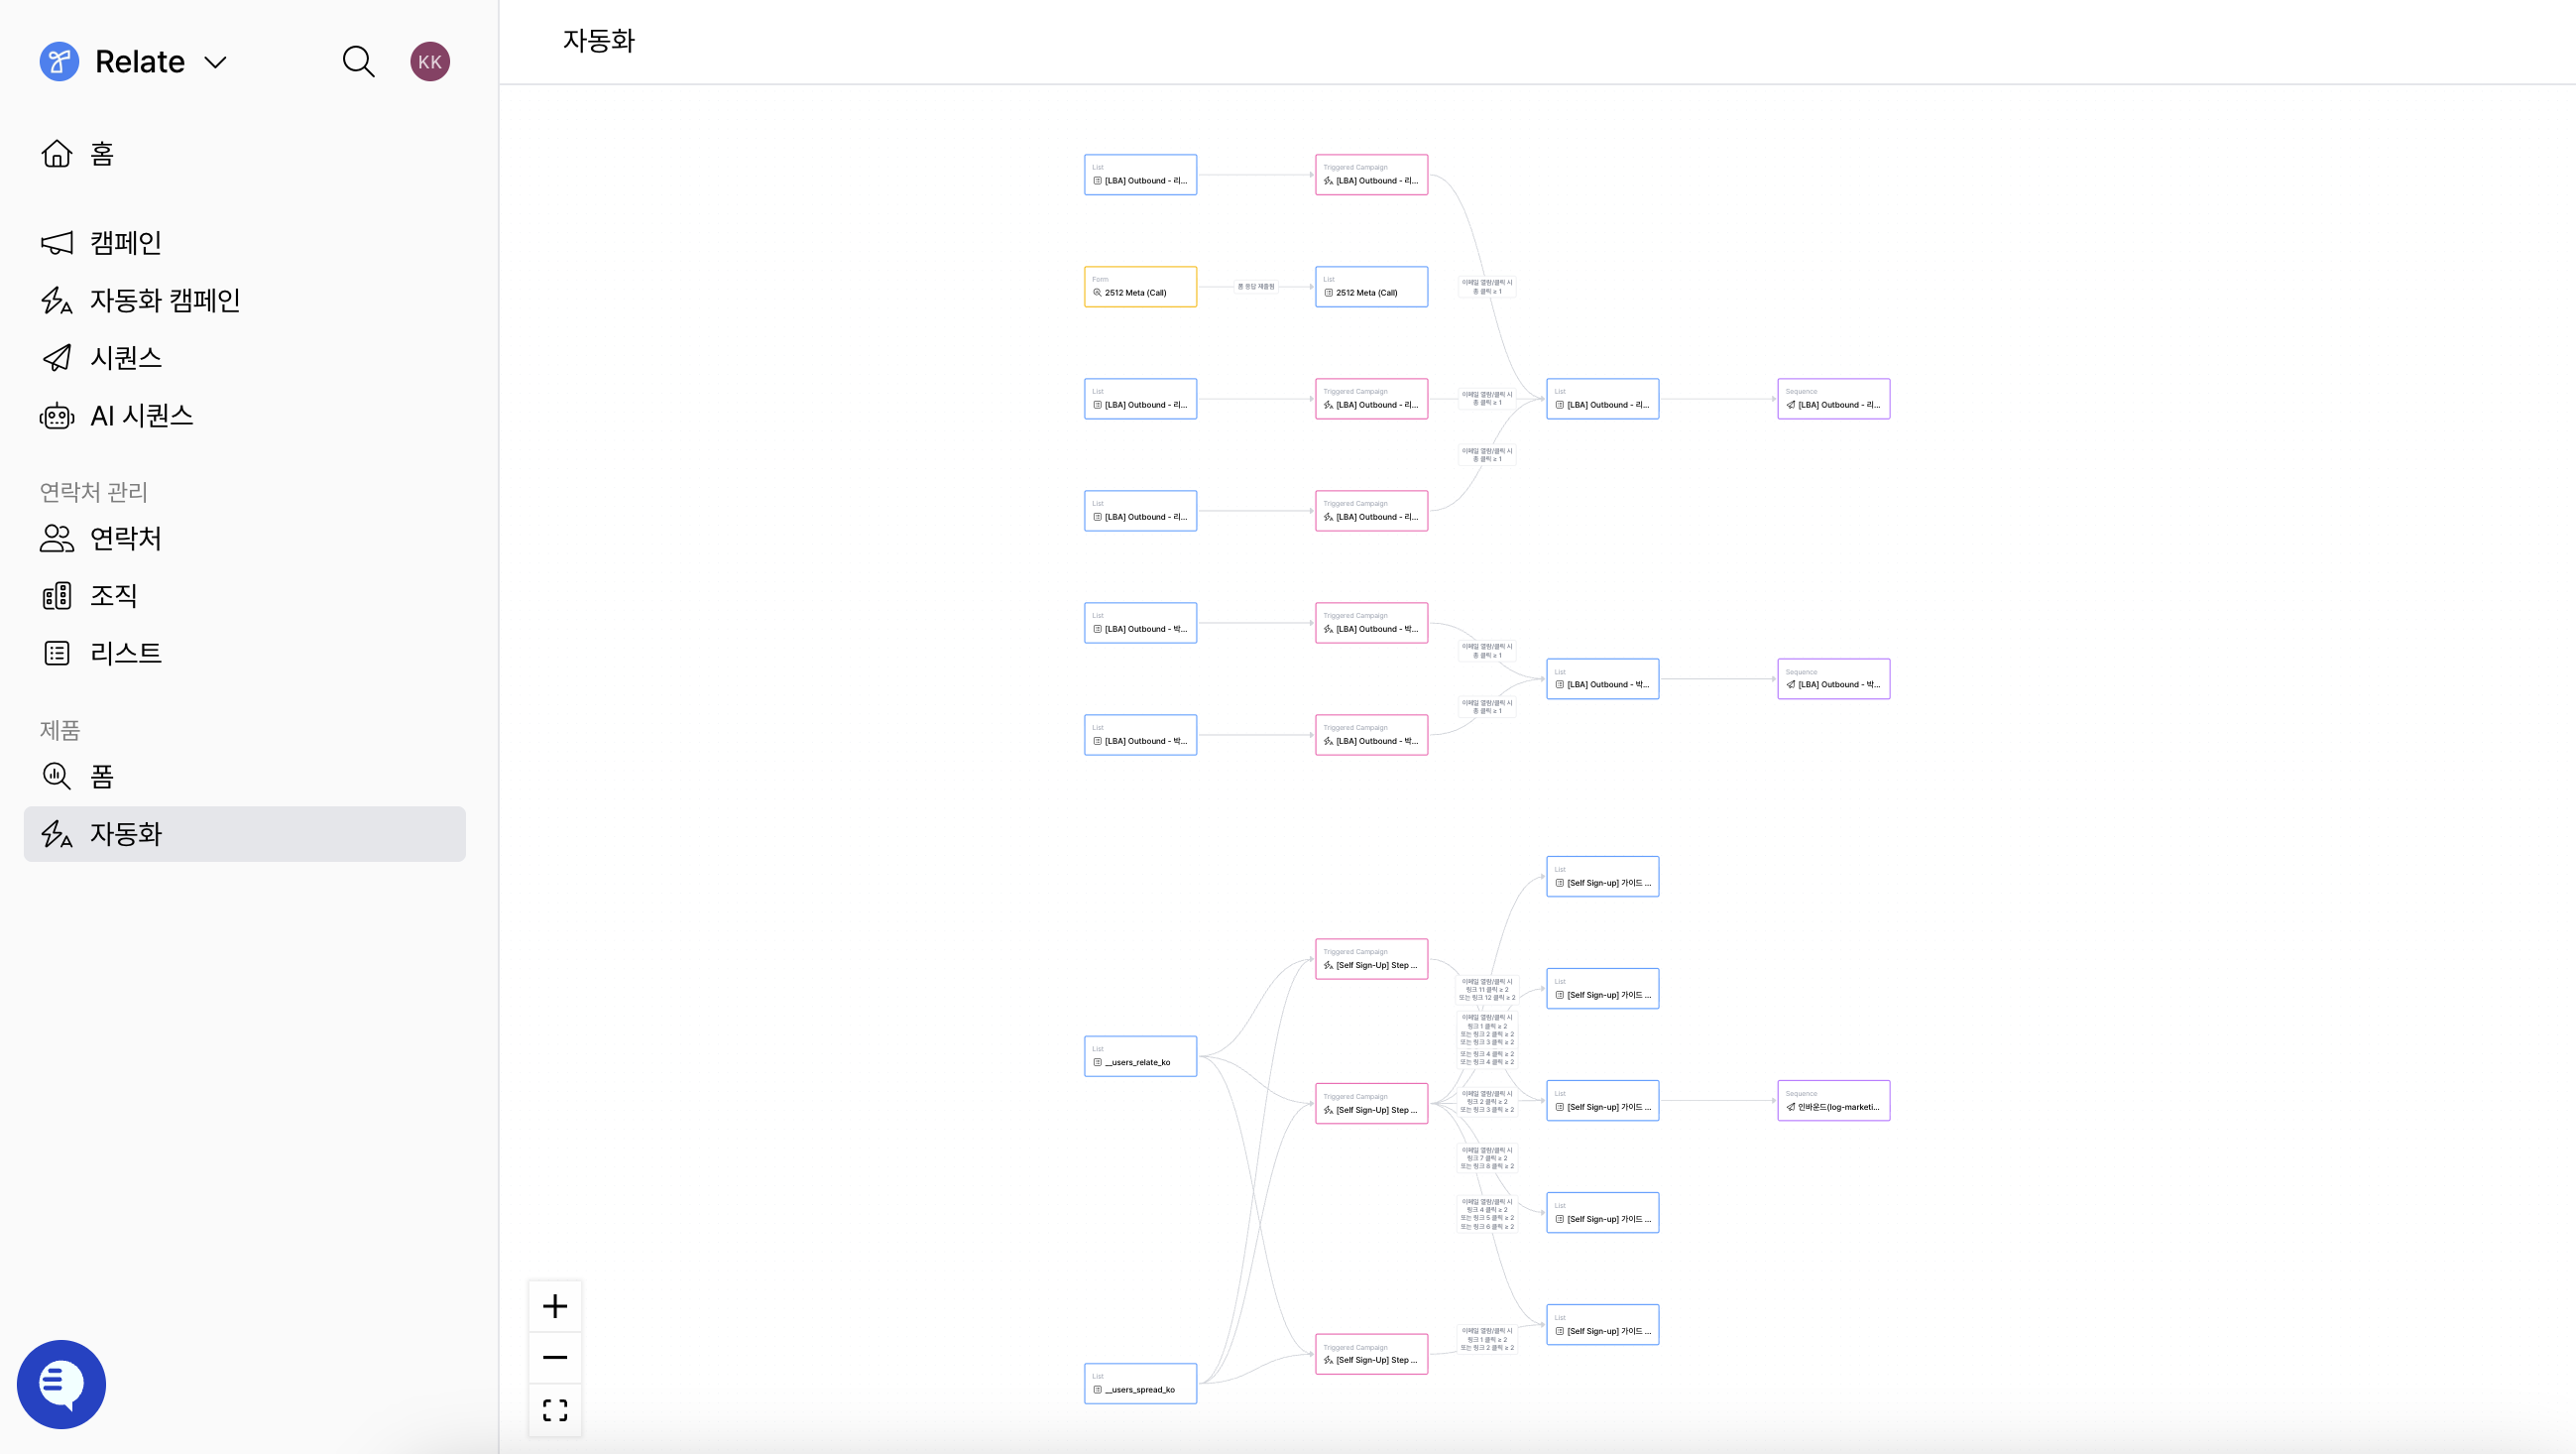Screen dimensions: 2576x1454
Task: Open 시퀀스 via the paper-plane icon
Action: pos(57,357)
